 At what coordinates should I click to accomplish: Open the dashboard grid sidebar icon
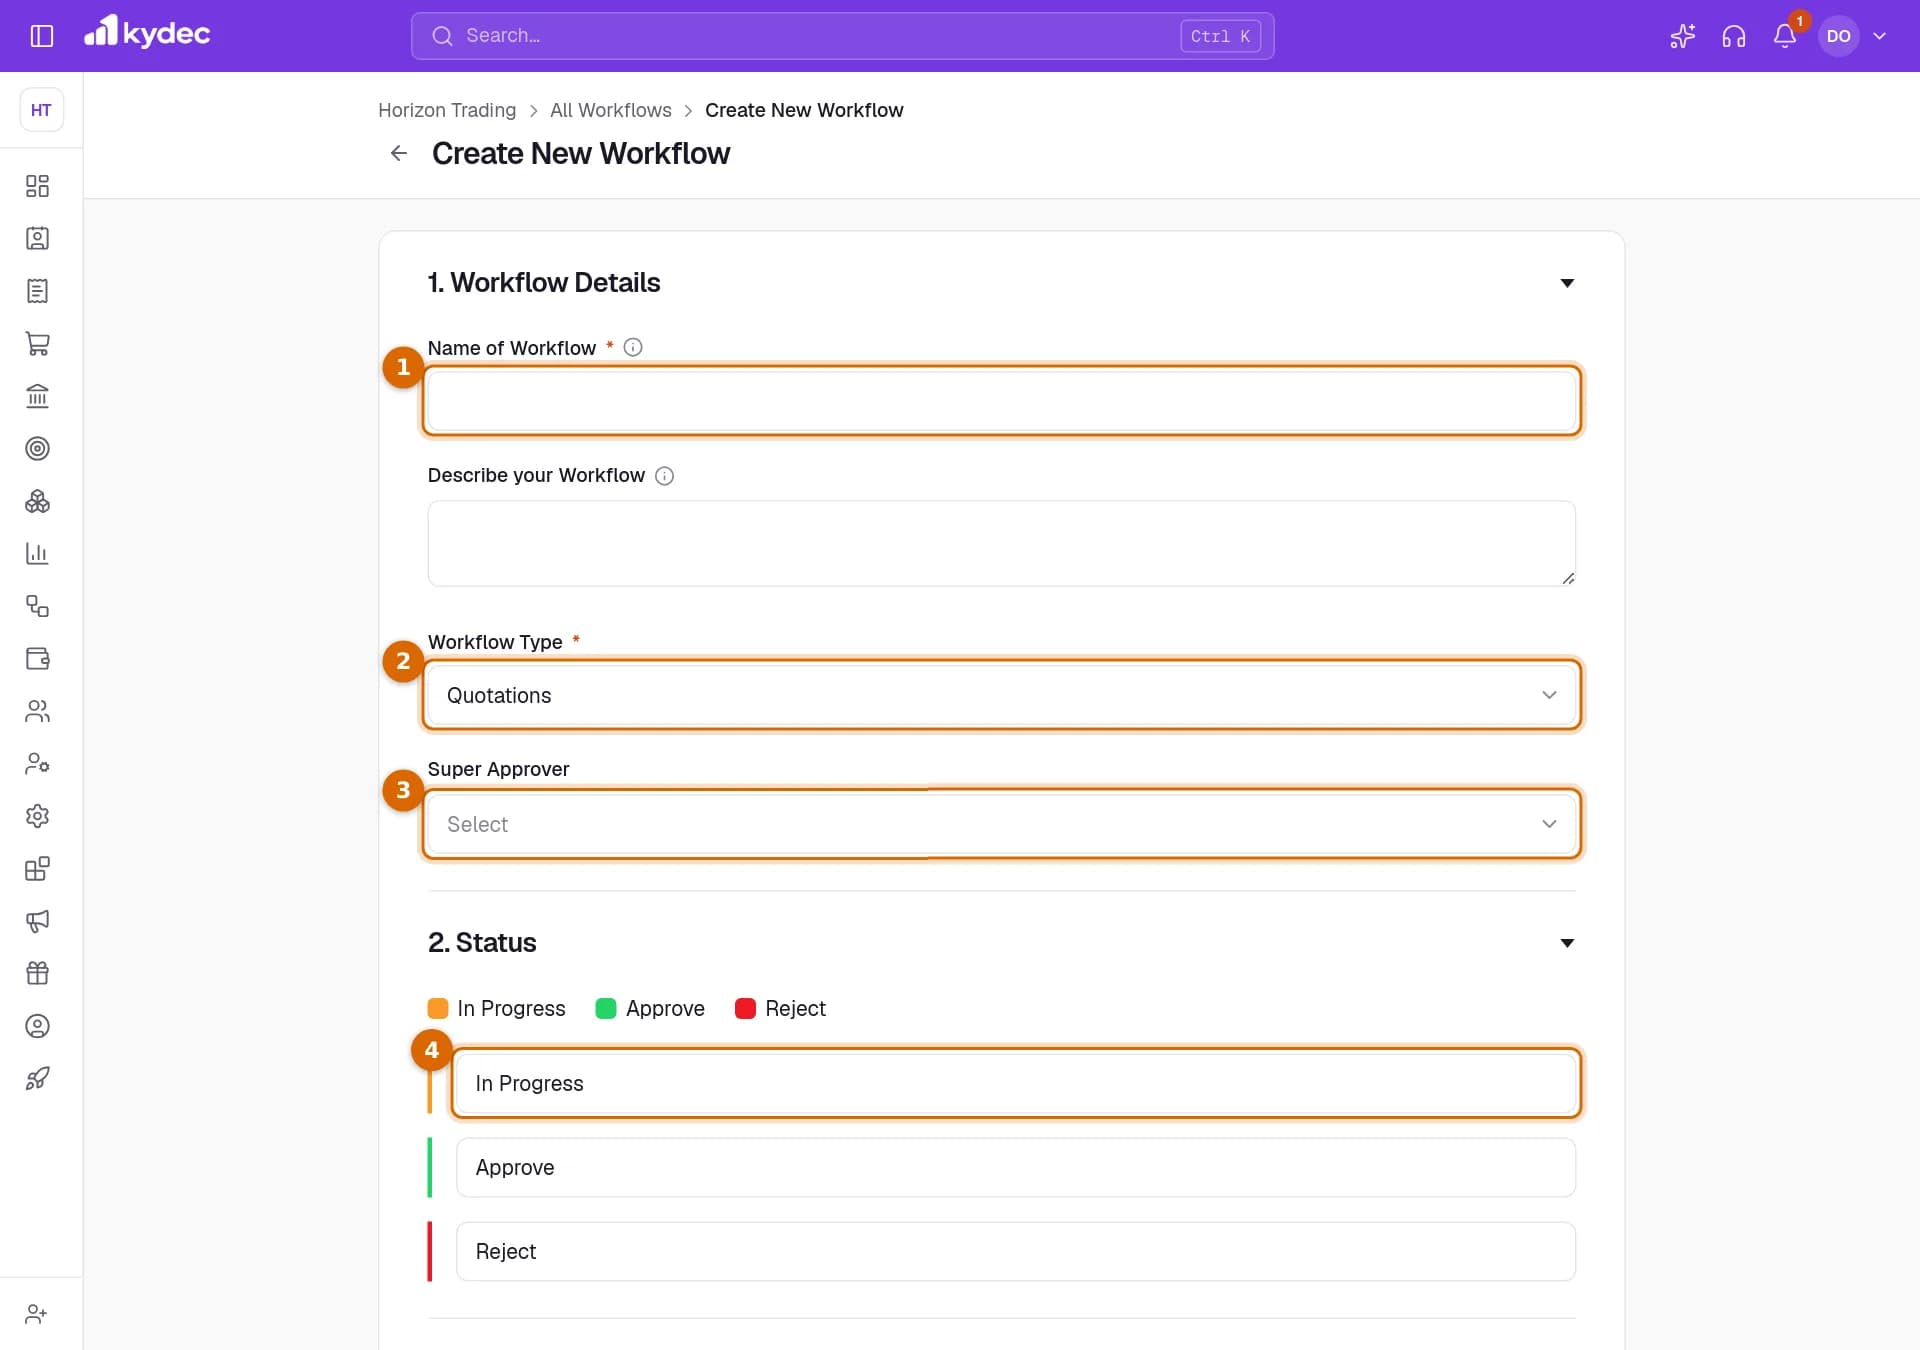[37, 186]
